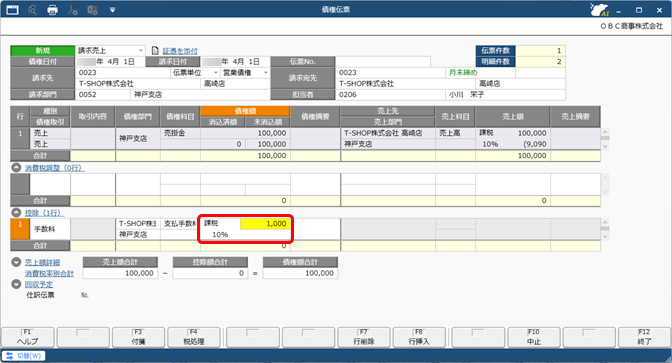Click the AI assistant icon
This screenshot has height=363, width=672.
[x=599, y=9]
